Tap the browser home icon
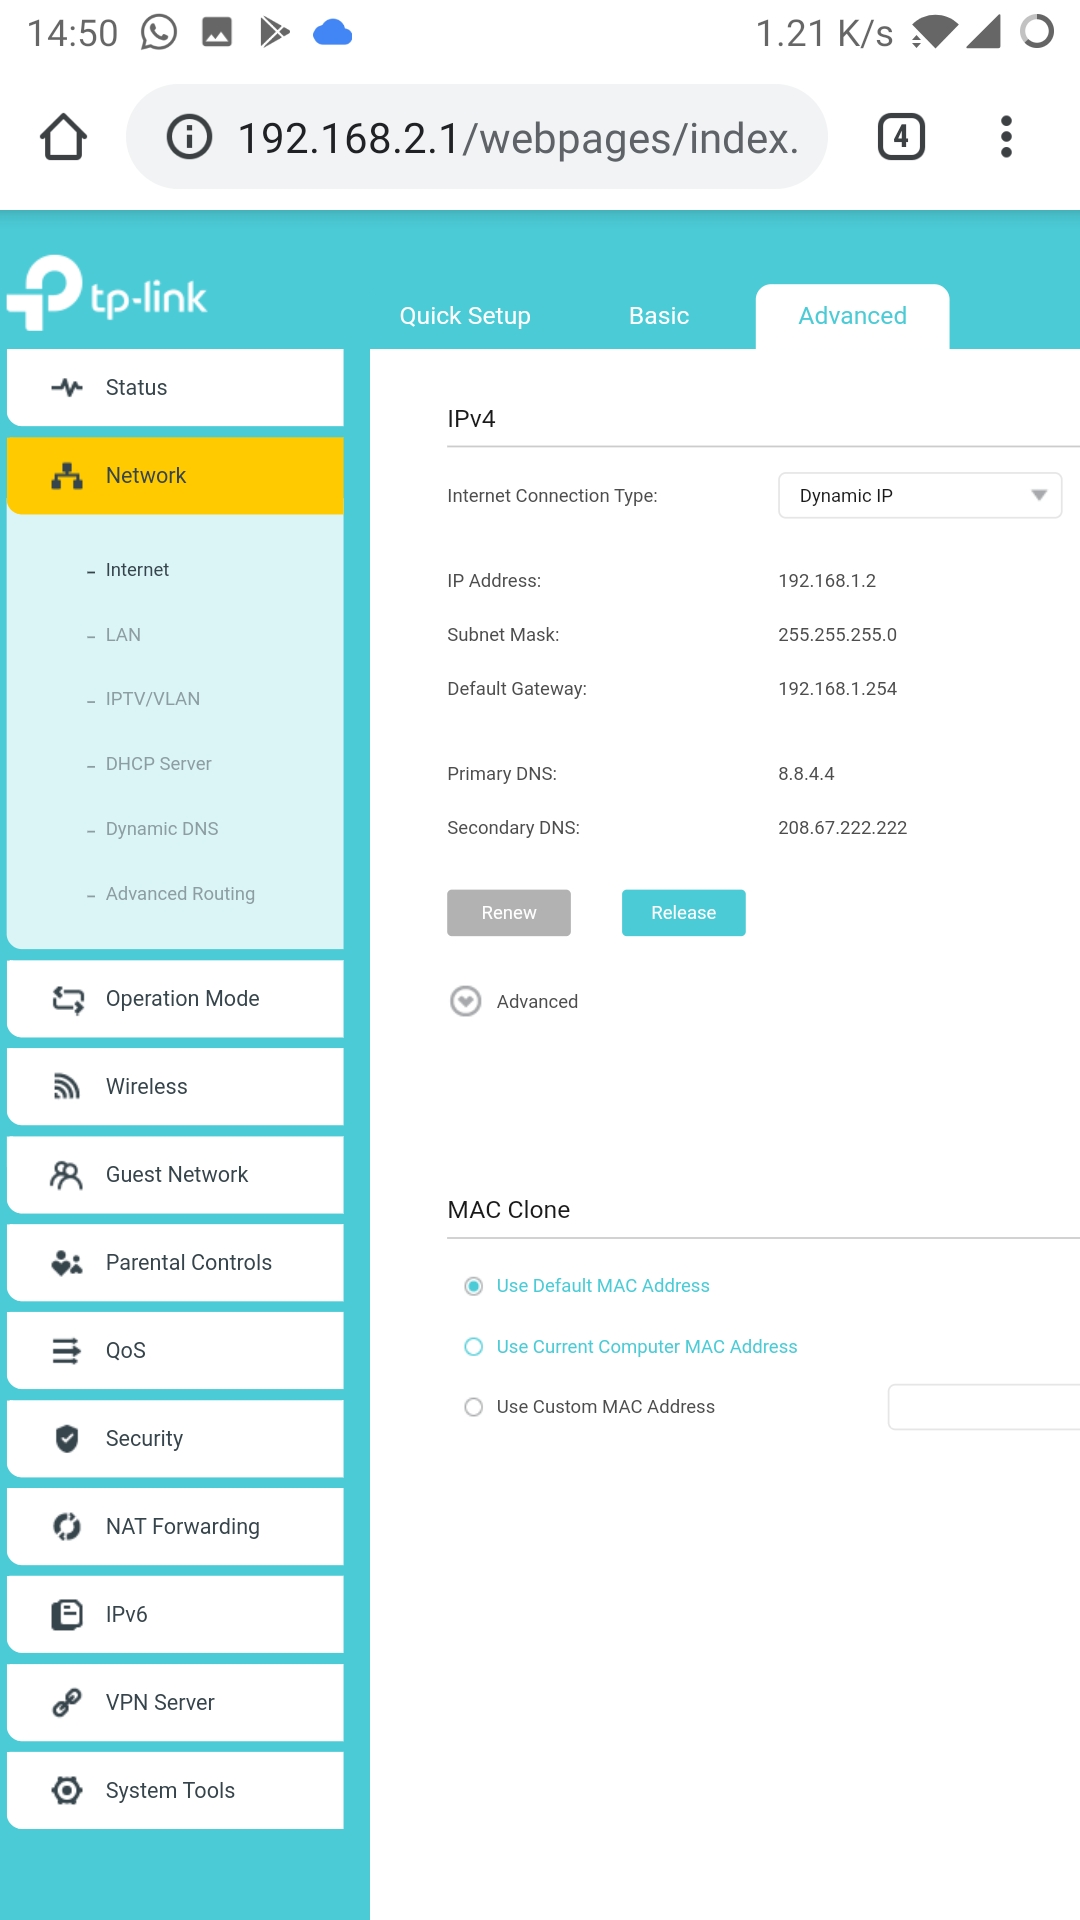 pyautogui.click(x=63, y=137)
